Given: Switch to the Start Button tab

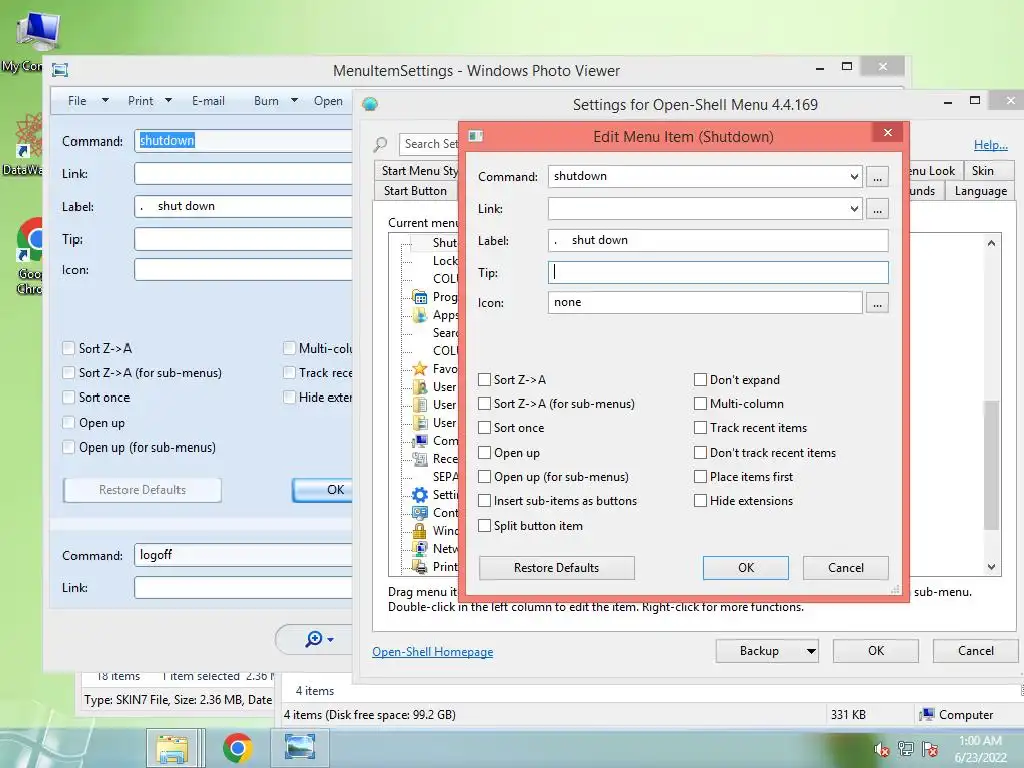Looking at the screenshot, I should point(415,191).
